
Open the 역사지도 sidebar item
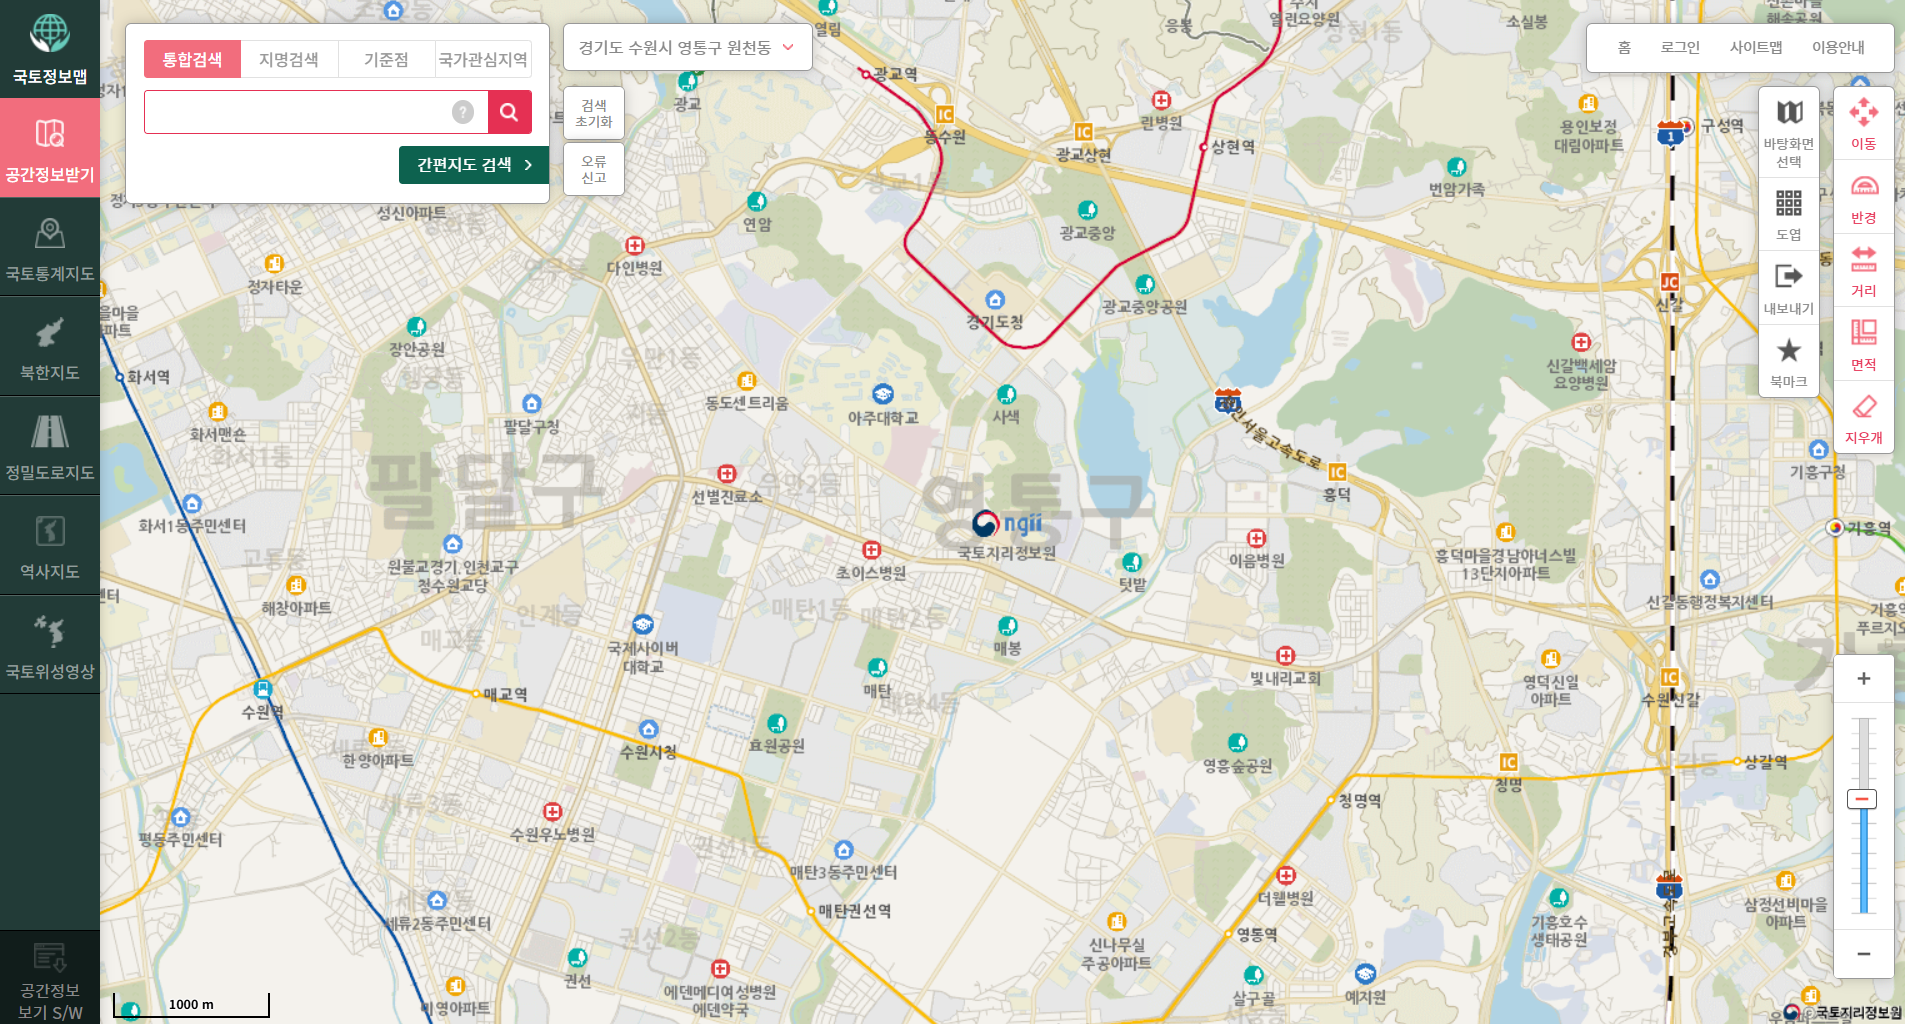click(50, 545)
